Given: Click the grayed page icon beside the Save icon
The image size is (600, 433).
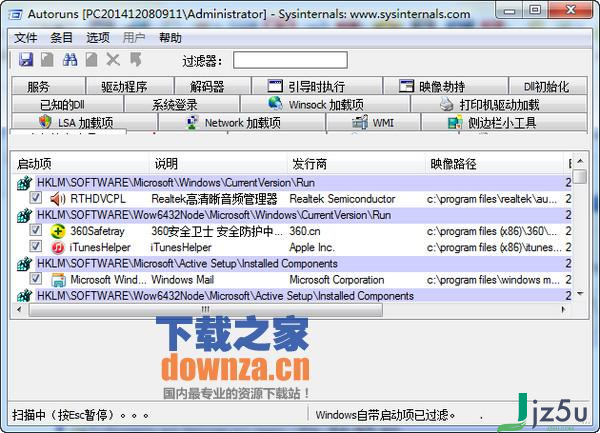Looking at the screenshot, I should 47,60.
